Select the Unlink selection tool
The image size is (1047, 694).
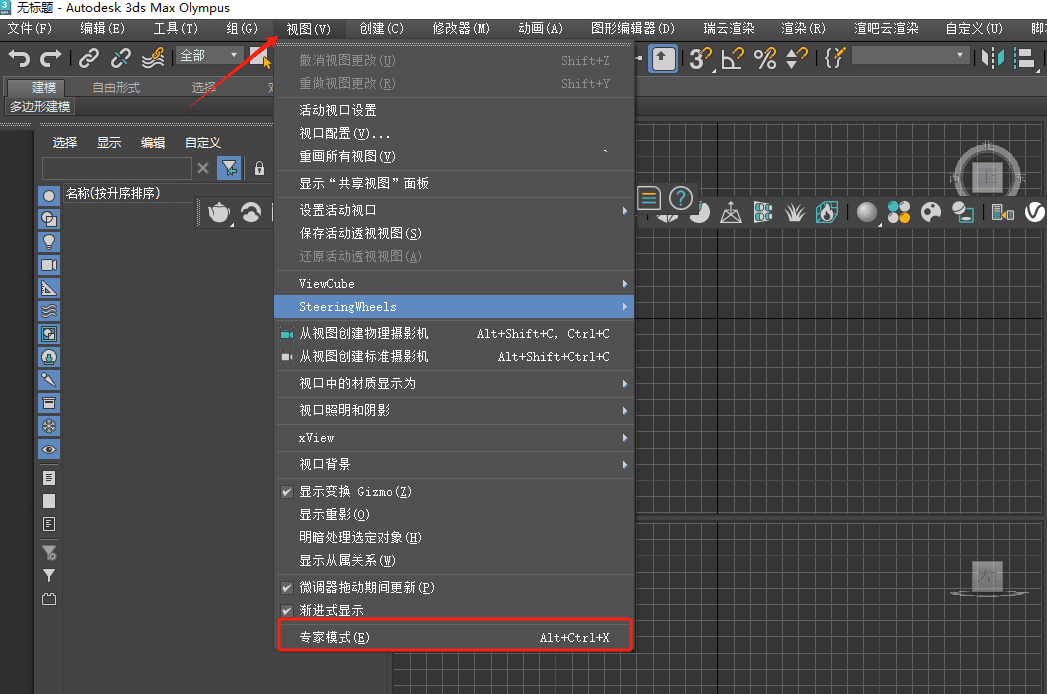(120, 59)
